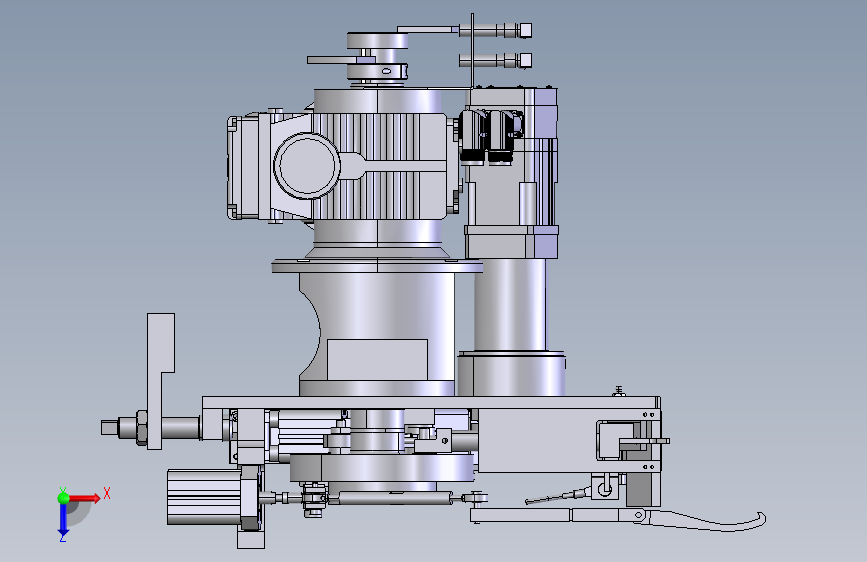
Task: Select the upper hex bolt at top right
Action: pyautogui.click(x=495, y=30)
